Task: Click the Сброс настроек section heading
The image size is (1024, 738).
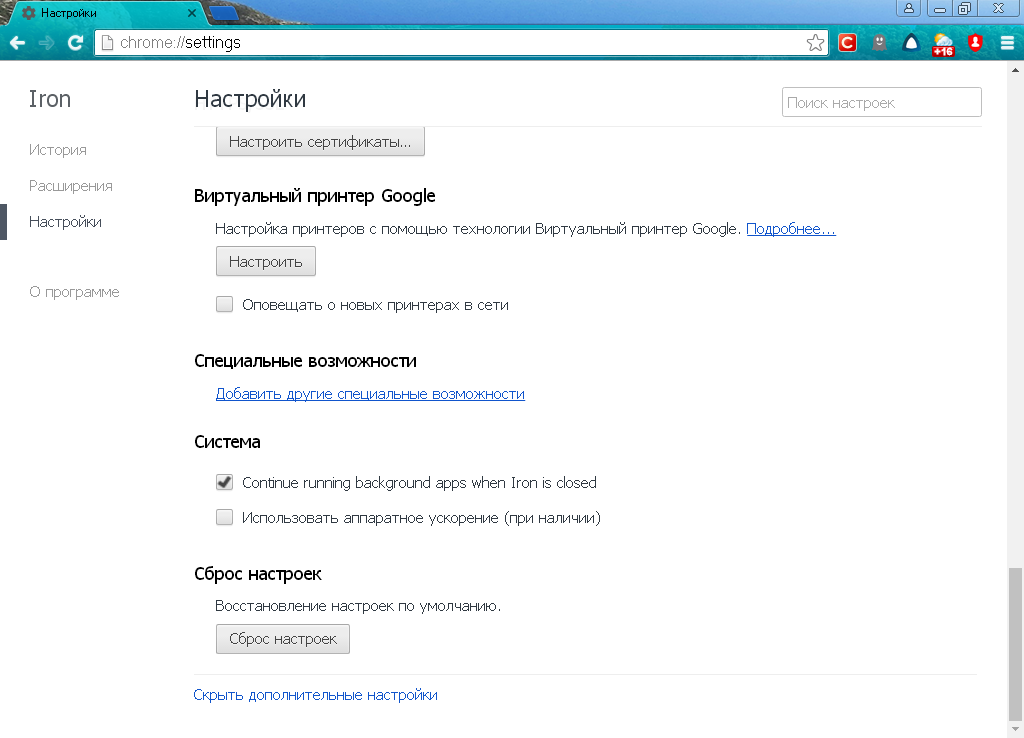Action: [258, 574]
